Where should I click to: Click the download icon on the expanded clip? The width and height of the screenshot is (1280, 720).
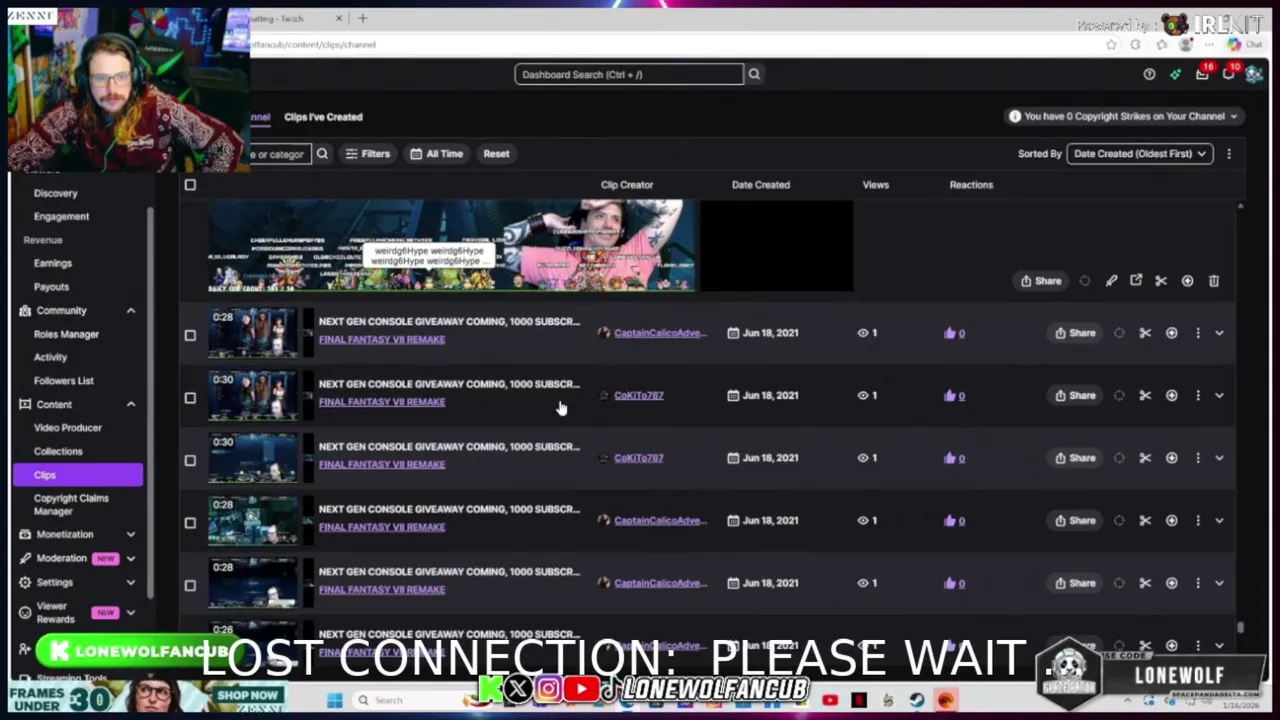(1187, 281)
